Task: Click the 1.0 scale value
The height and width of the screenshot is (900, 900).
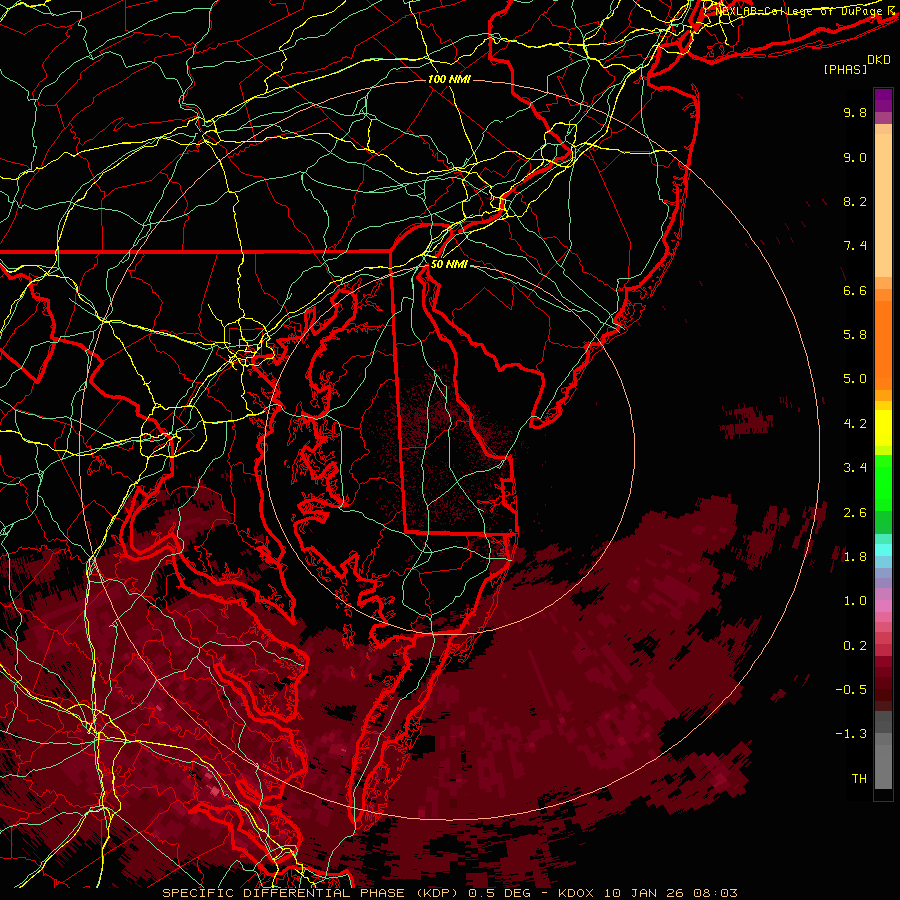Action: pyautogui.click(x=855, y=601)
